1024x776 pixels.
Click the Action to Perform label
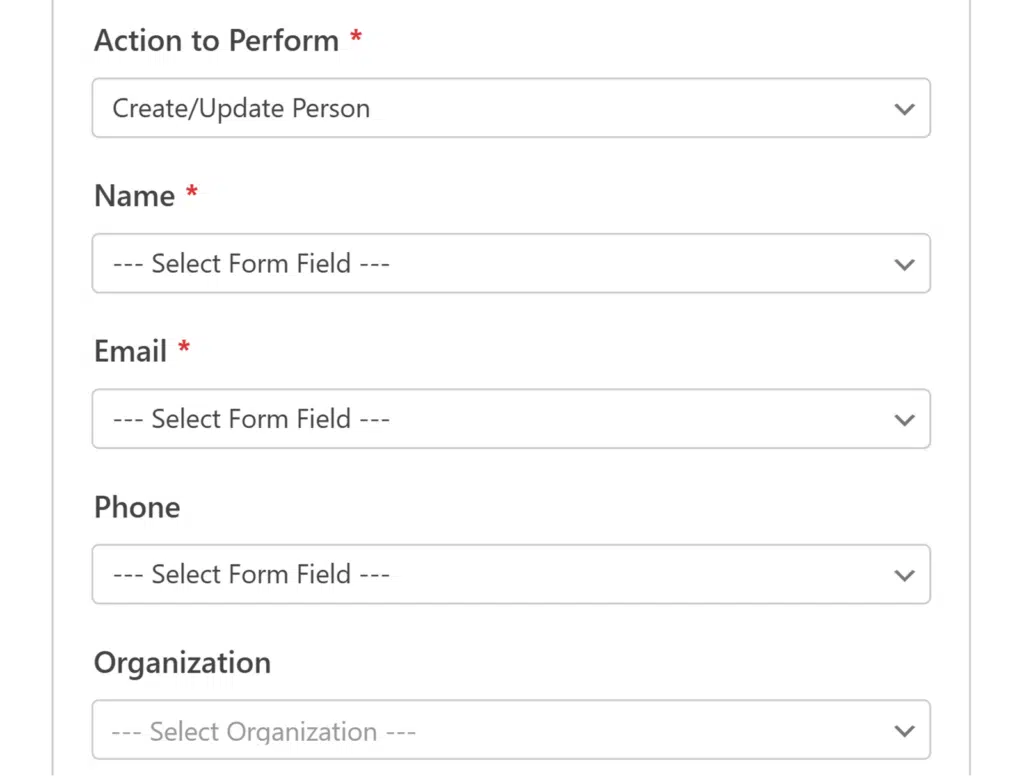click(217, 40)
